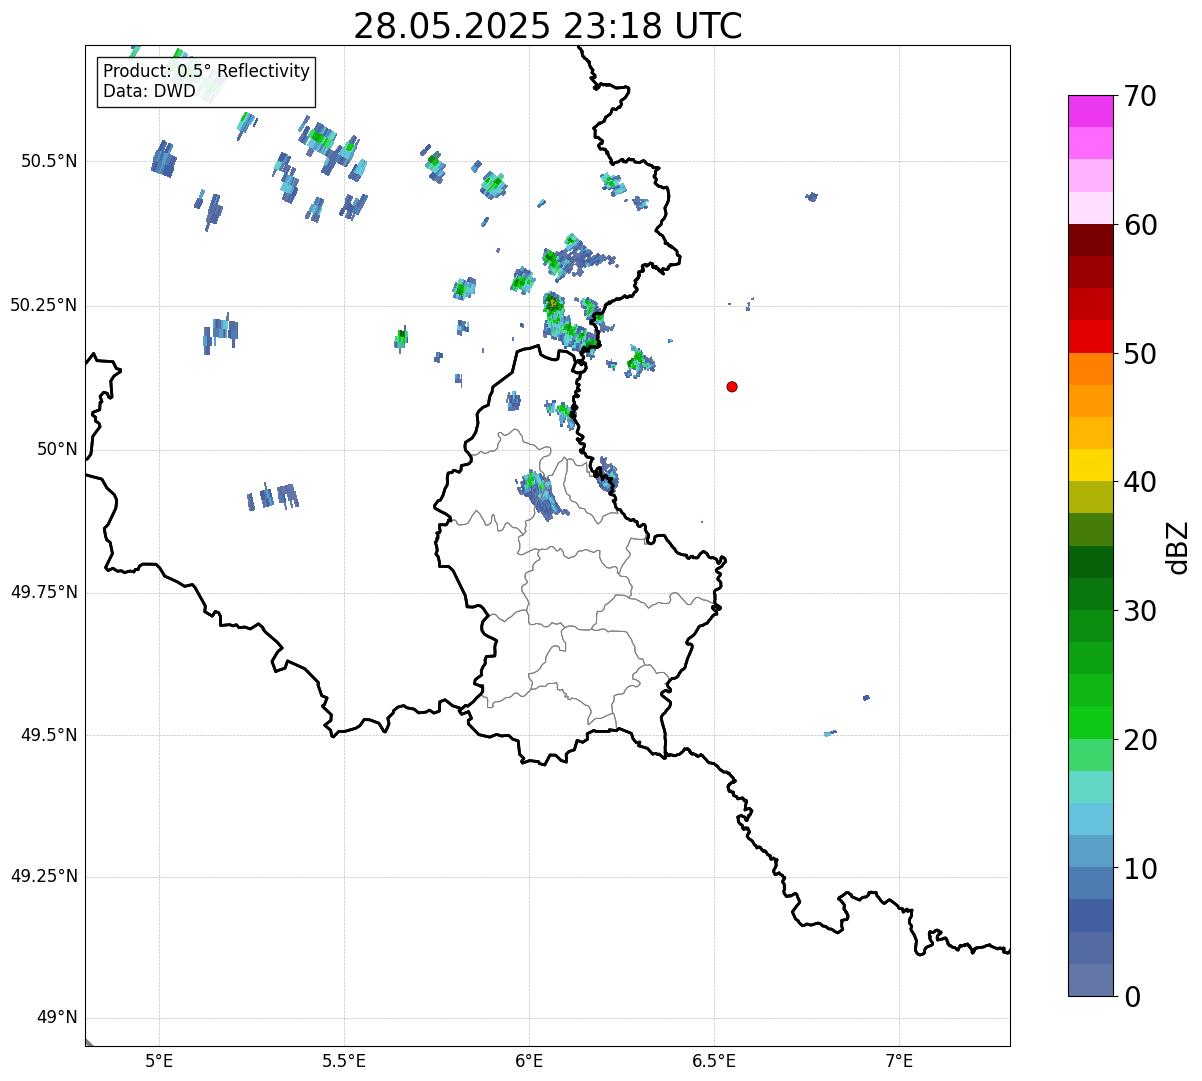Click the 5°E longitude label
This screenshot has width=1202, height=1081.
coord(159,1060)
